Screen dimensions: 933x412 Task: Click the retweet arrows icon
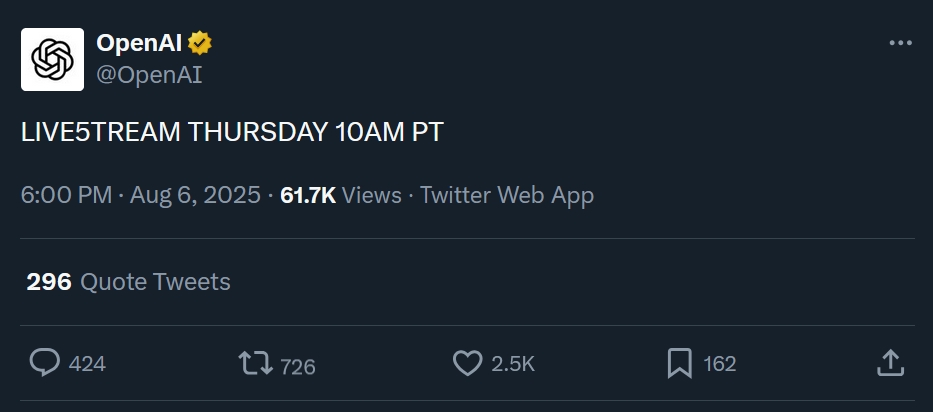255,364
